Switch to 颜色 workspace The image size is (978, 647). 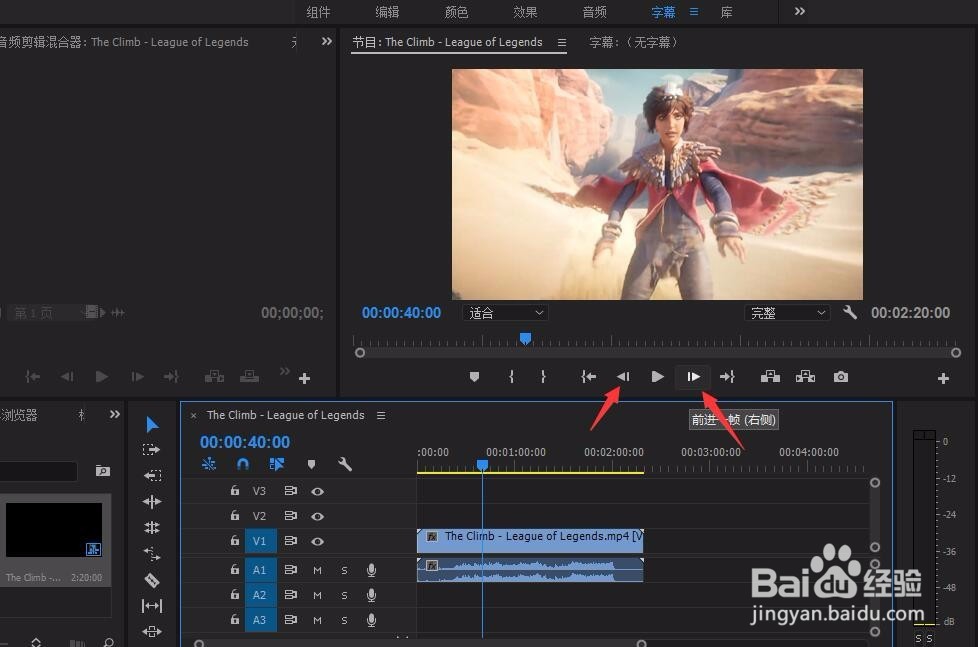coord(457,12)
